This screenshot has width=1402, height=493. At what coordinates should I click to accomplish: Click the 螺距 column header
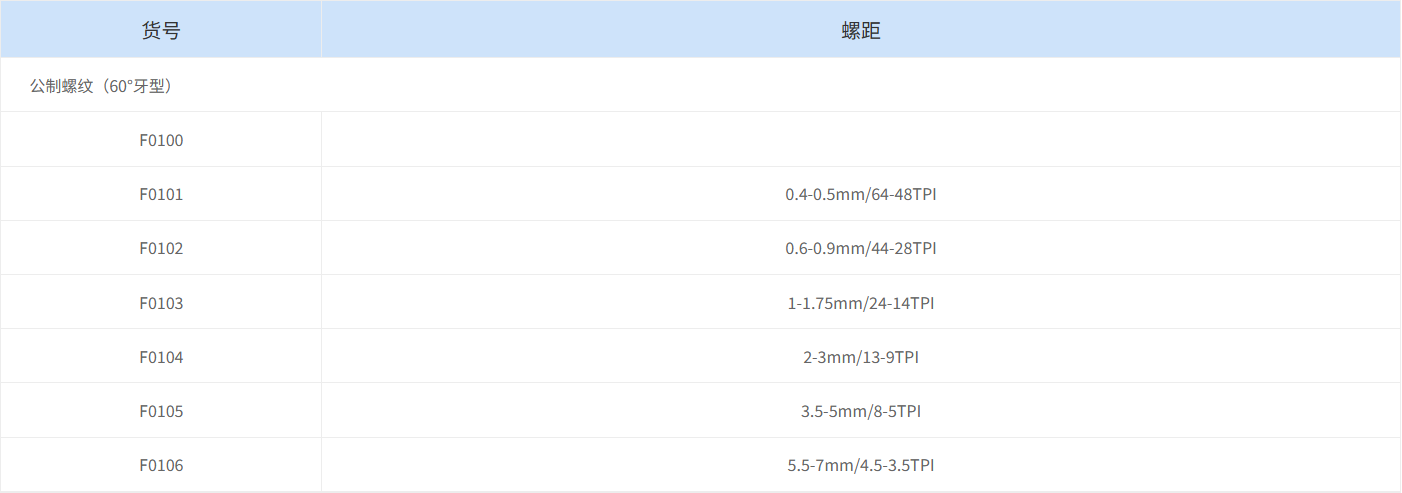[860, 30]
